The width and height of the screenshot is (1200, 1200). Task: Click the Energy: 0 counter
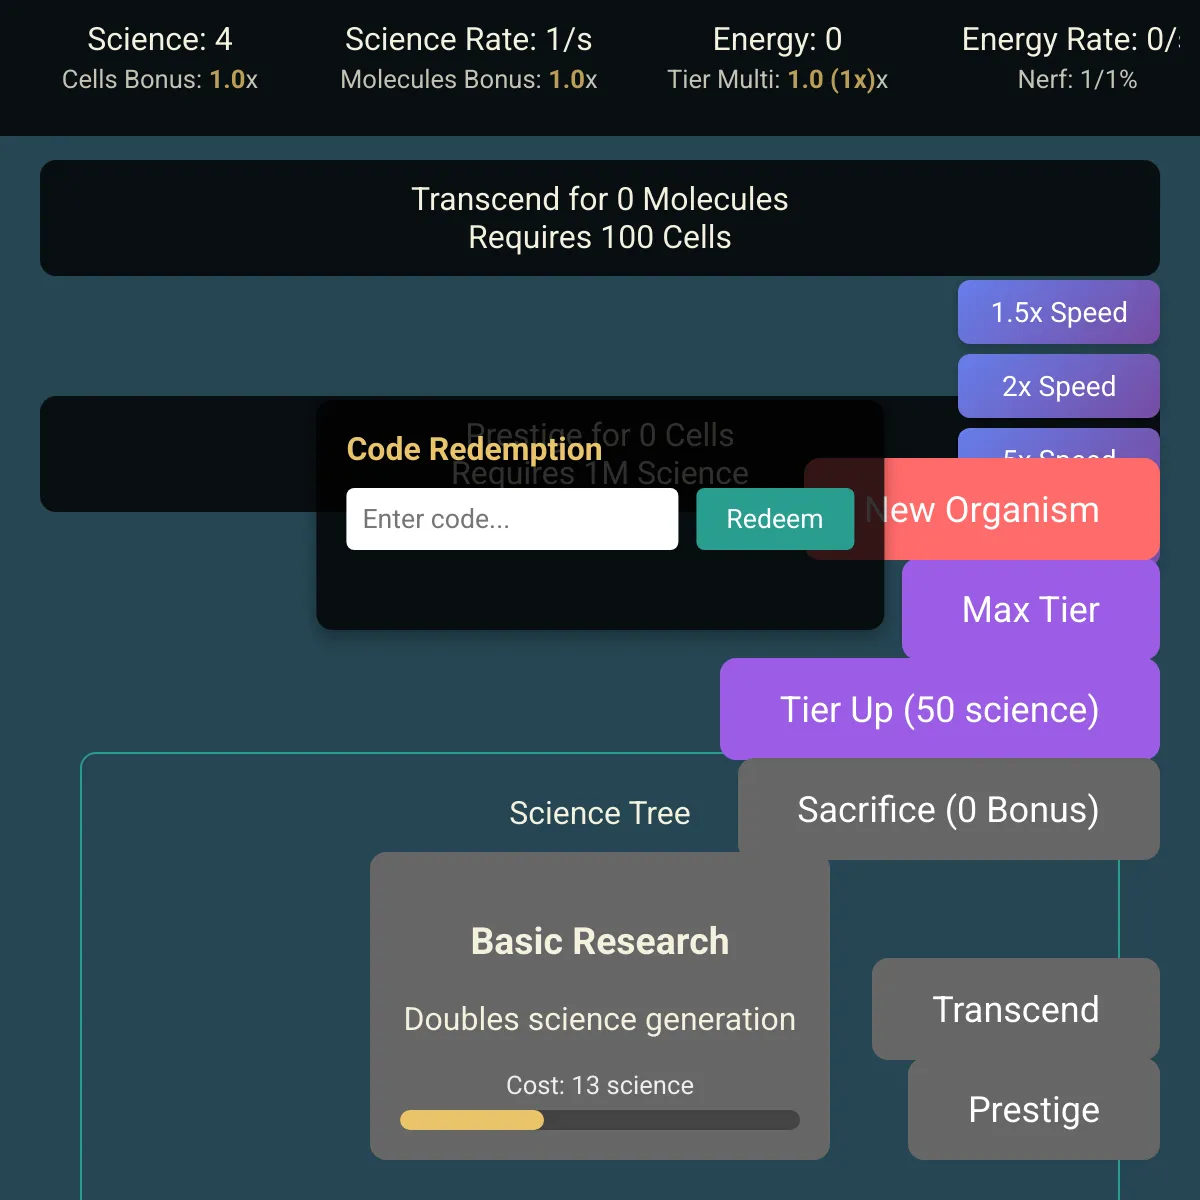click(x=778, y=39)
